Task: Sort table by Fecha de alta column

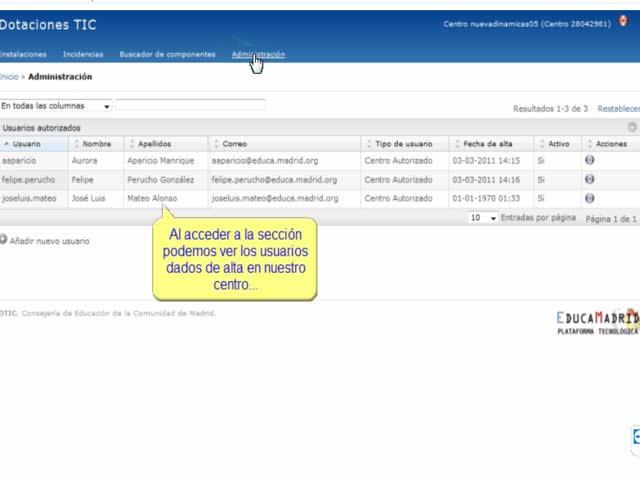Action: (491, 144)
